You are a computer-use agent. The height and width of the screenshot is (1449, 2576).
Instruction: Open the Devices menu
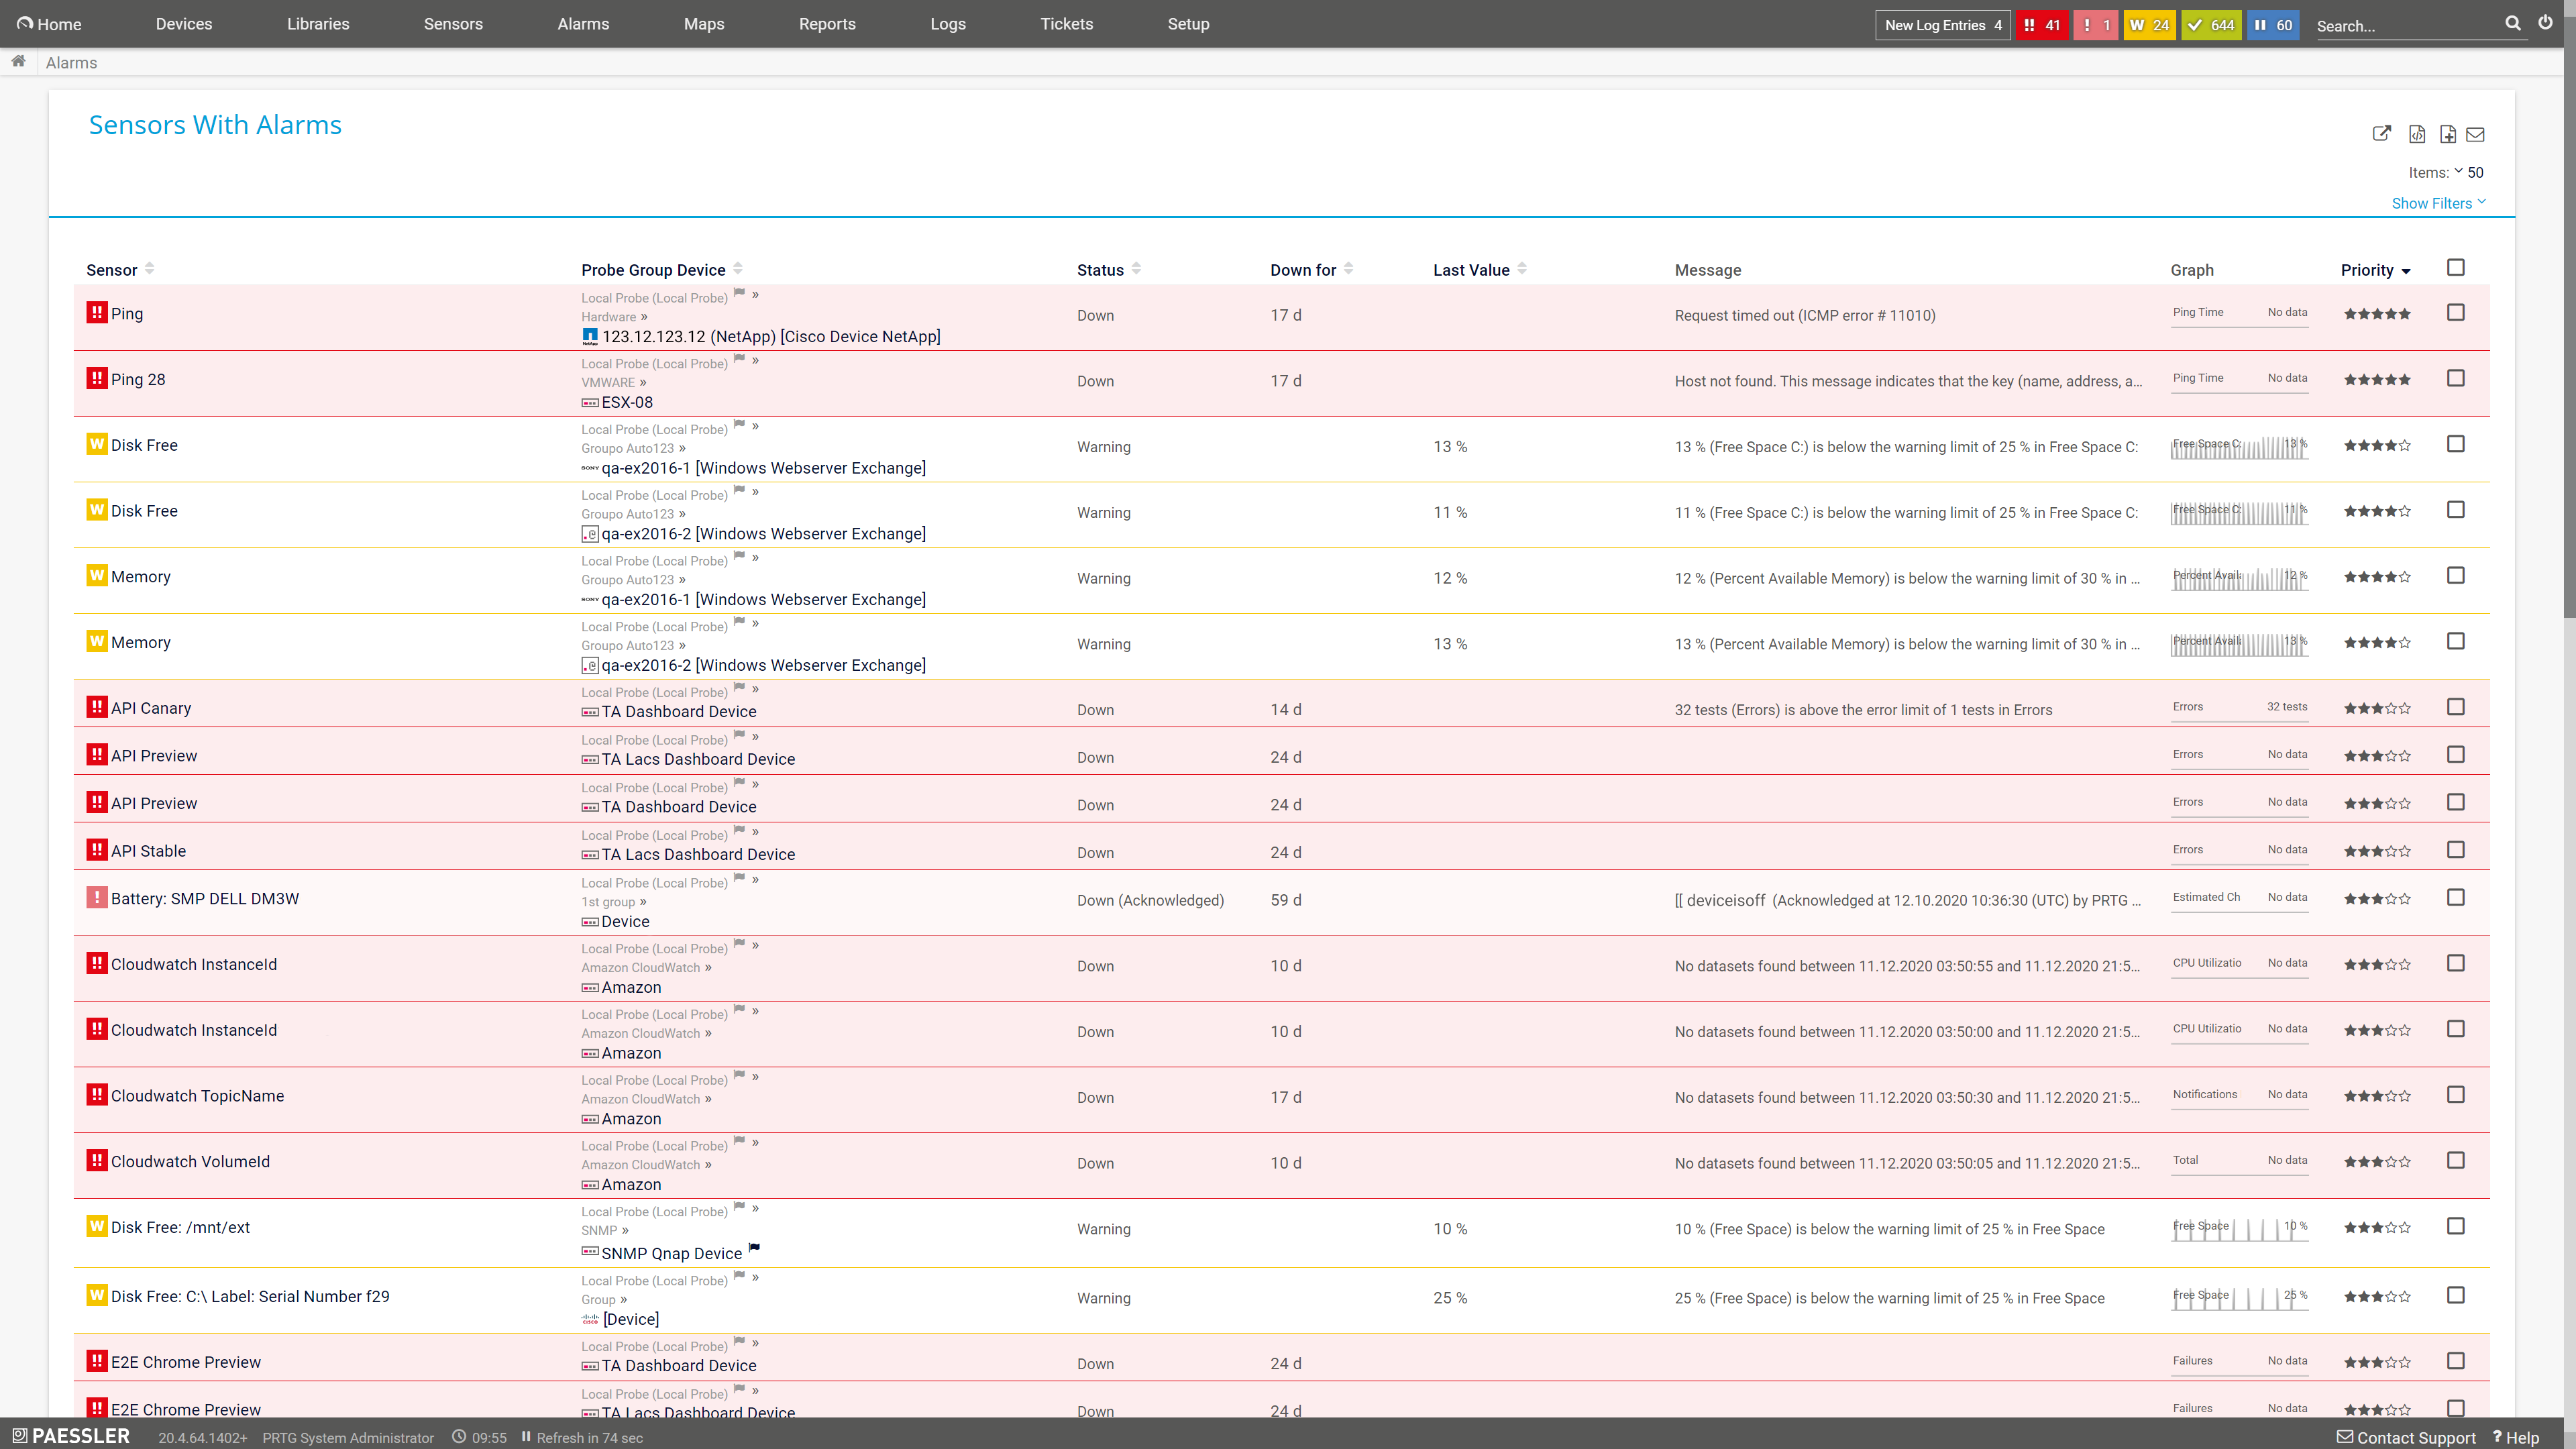click(183, 23)
